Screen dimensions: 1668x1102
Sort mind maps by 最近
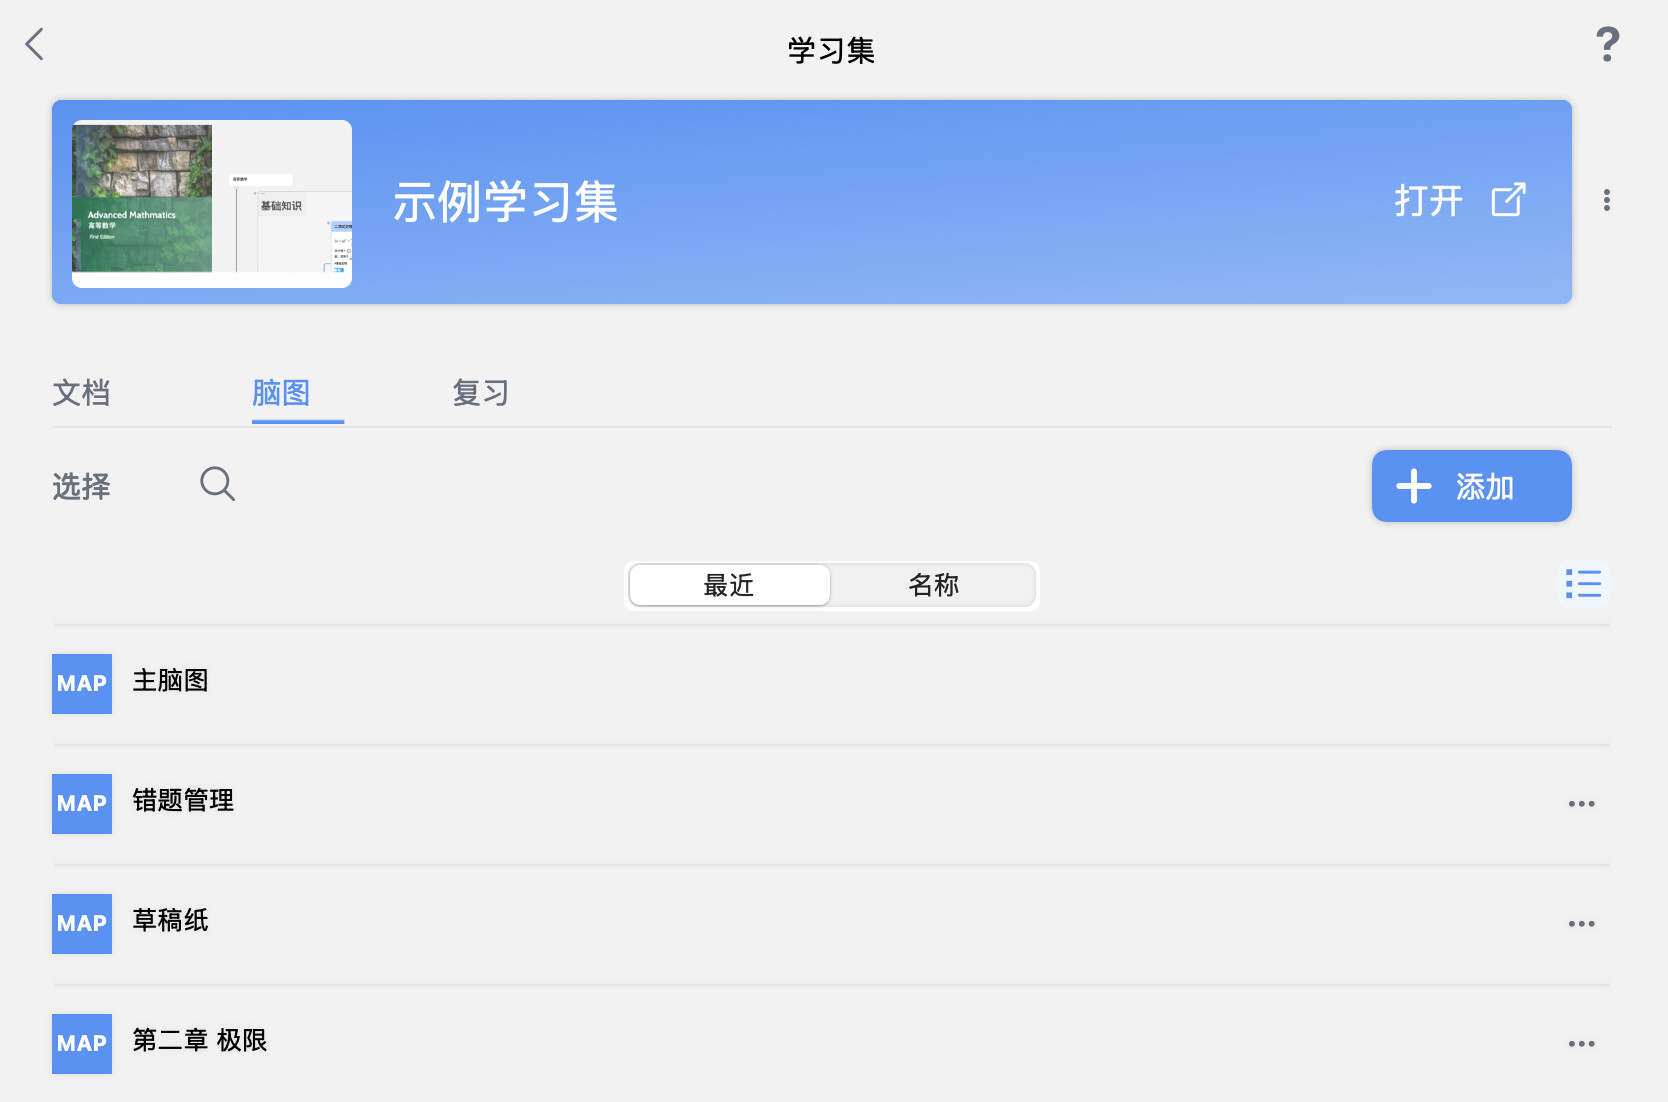(x=729, y=585)
